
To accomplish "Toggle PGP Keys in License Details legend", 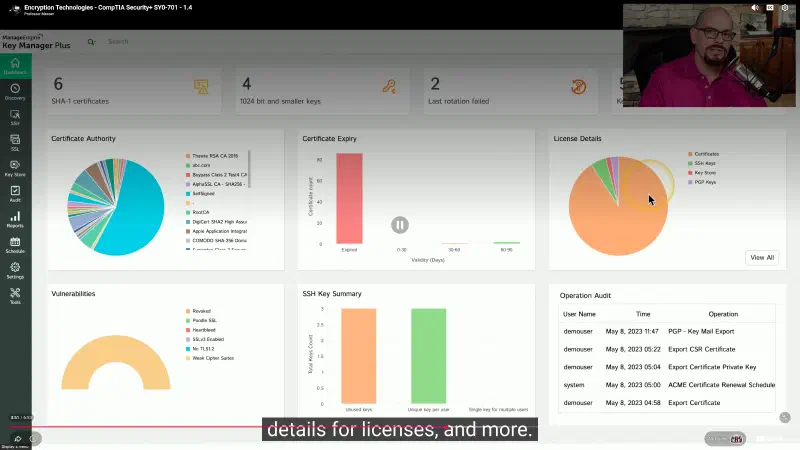I will (x=702, y=182).
